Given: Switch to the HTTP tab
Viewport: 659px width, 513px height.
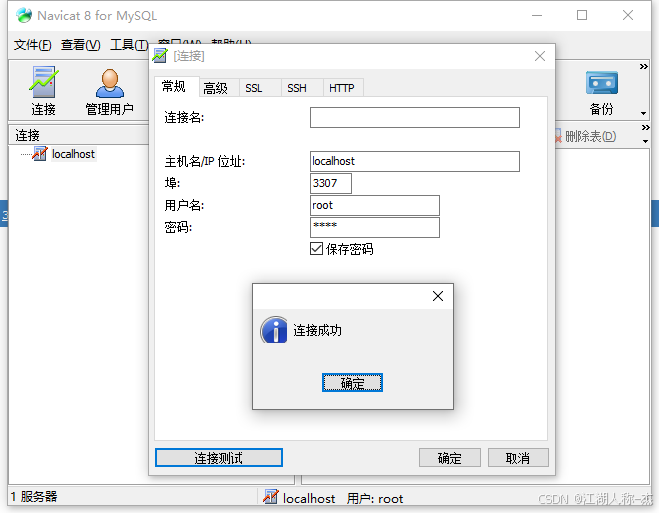Looking at the screenshot, I should click(x=342, y=88).
